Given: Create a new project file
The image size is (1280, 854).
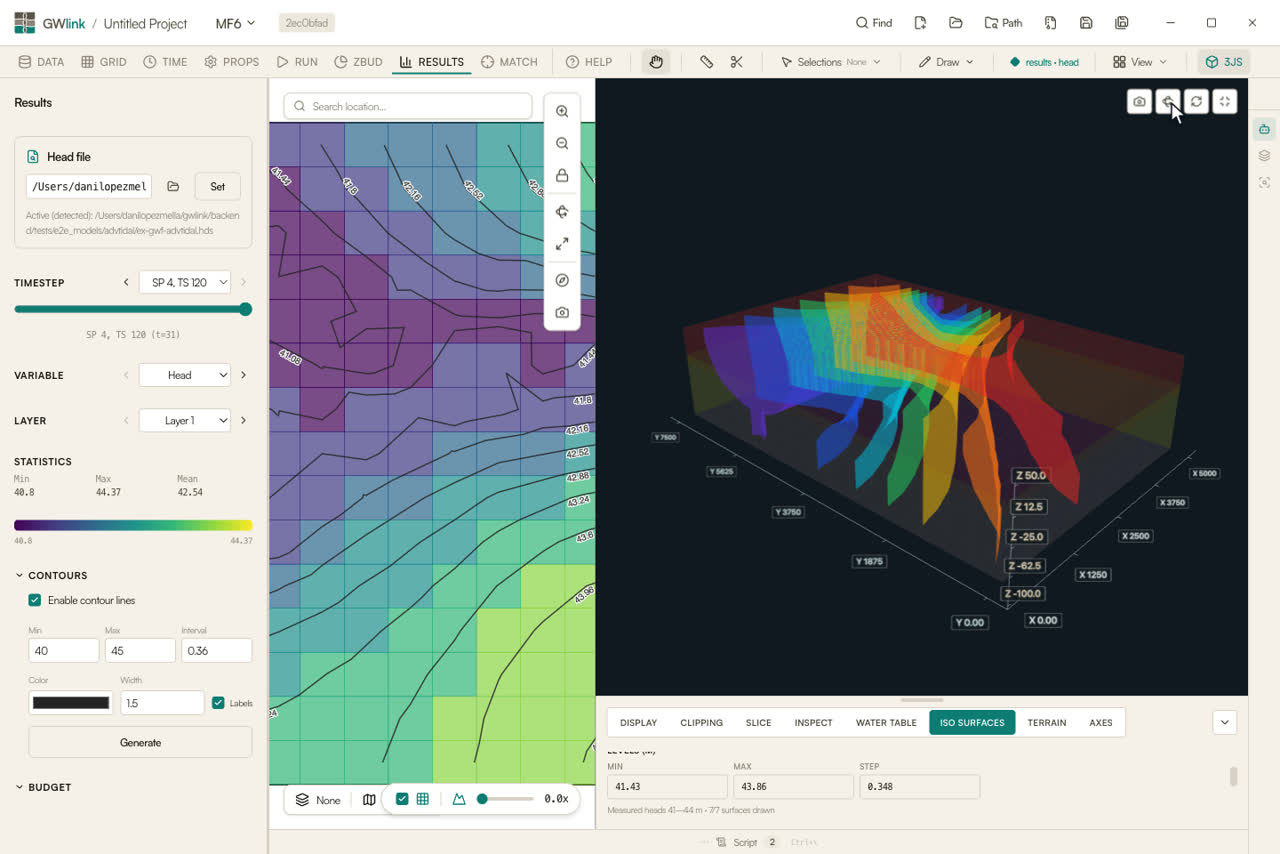Looking at the screenshot, I should (x=920, y=23).
